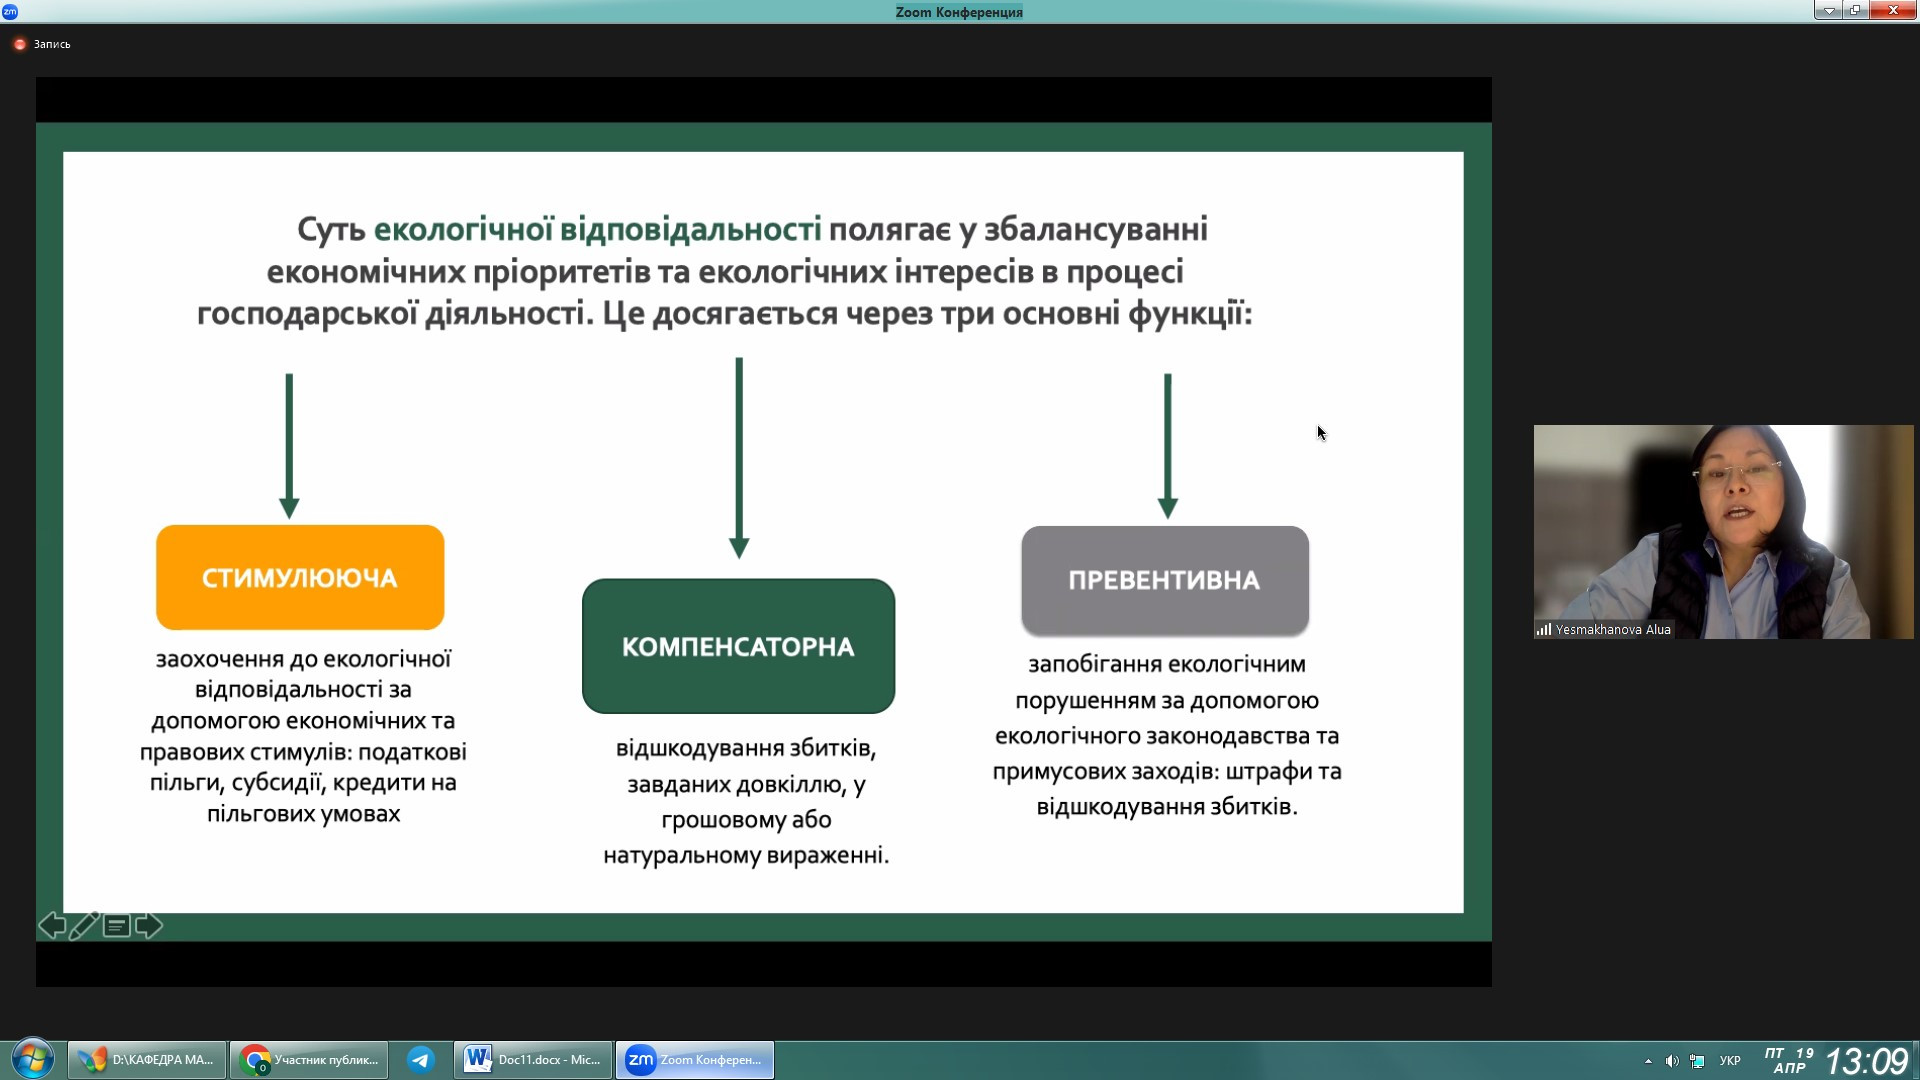
Task: Click the red recording indicator
Action: point(19,44)
